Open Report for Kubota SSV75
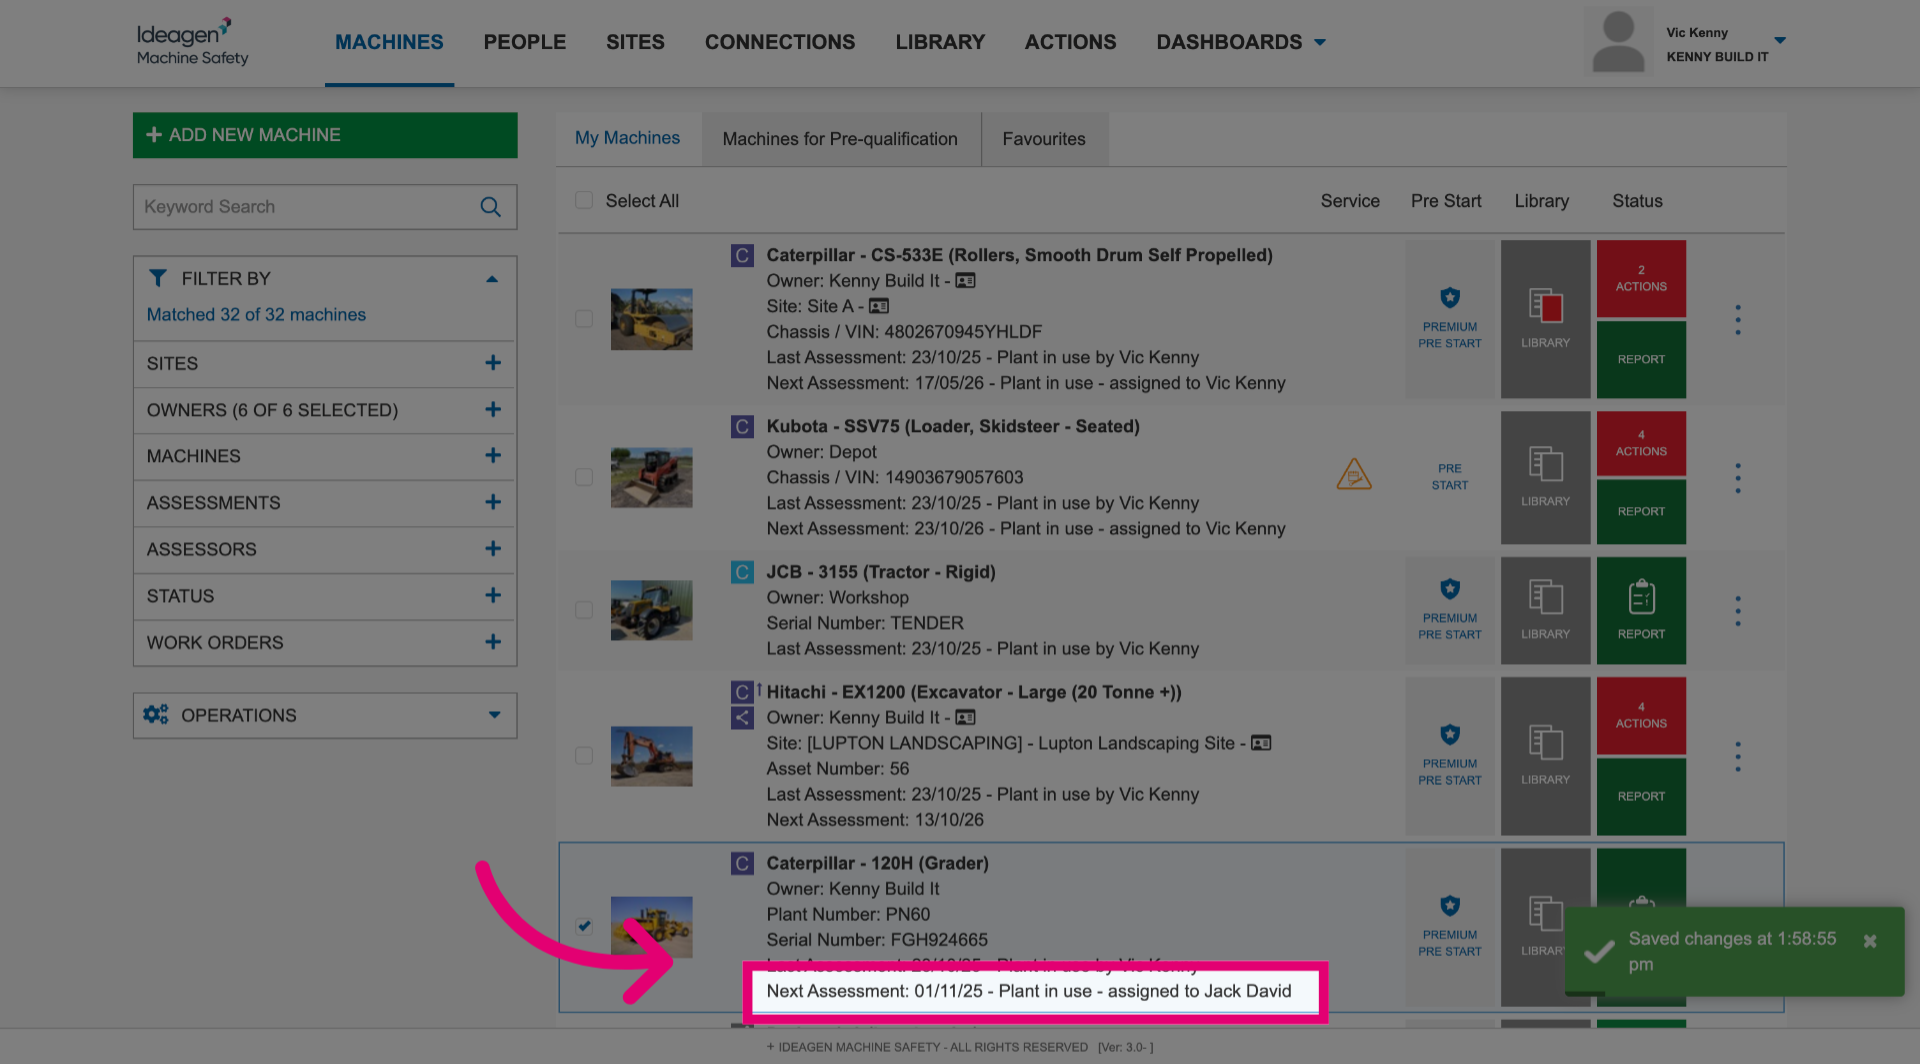This screenshot has height=1064, width=1920. pyautogui.click(x=1641, y=511)
